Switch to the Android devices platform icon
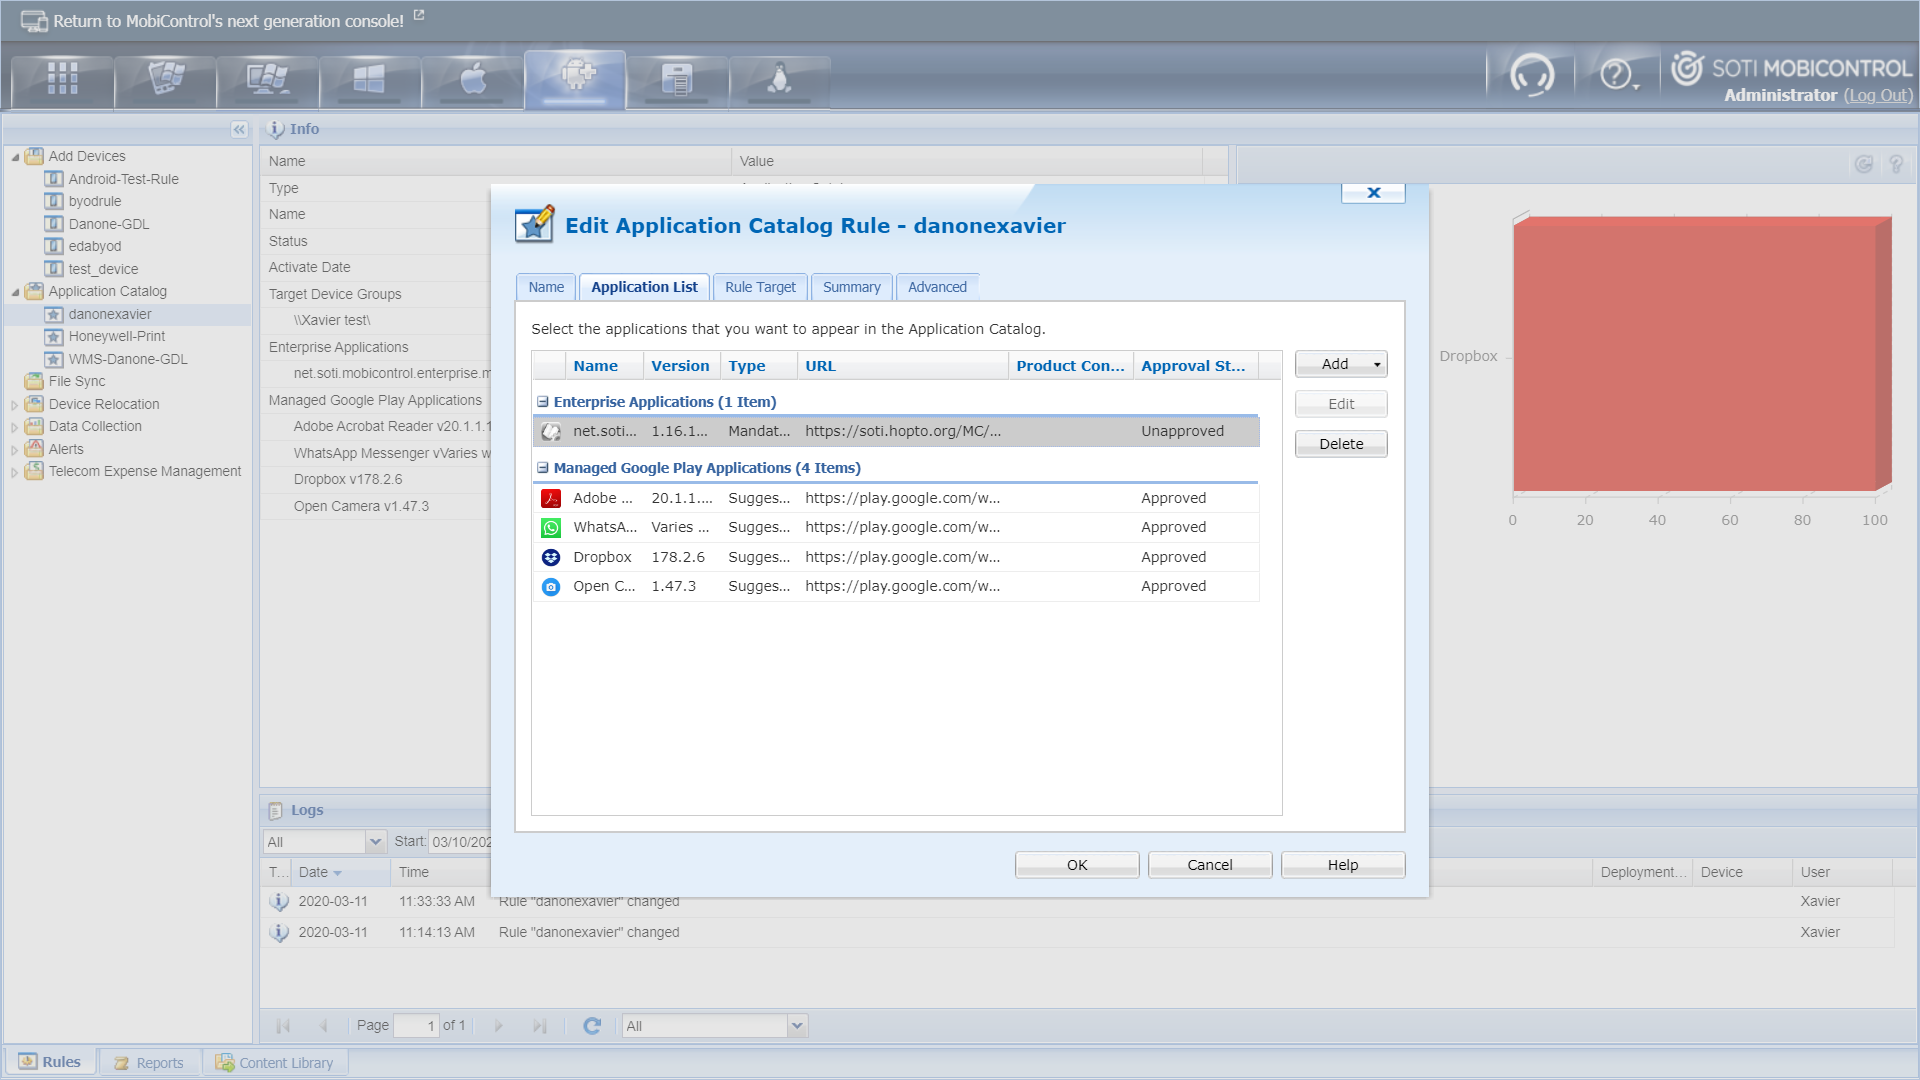 [x=575, y=80]
